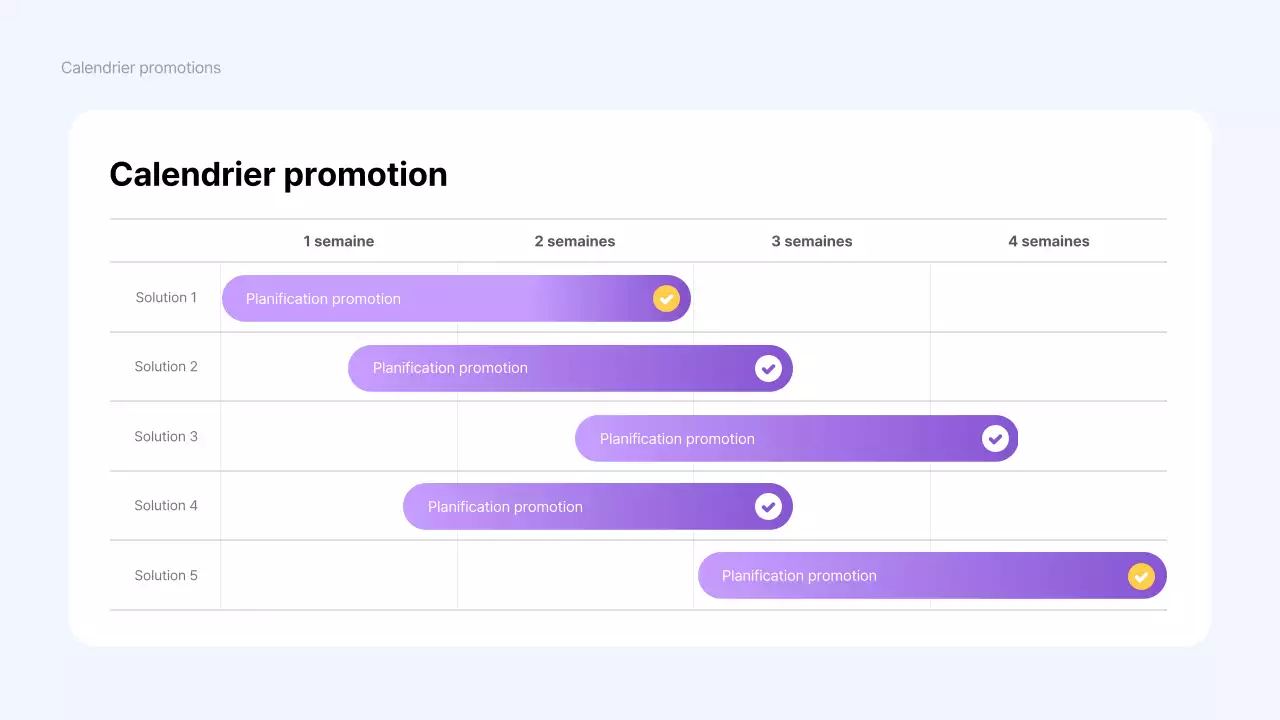The height and width of the screenshot is (720, 1280).
Task: Select the Solution 5 row label
Action: point(166,575)
